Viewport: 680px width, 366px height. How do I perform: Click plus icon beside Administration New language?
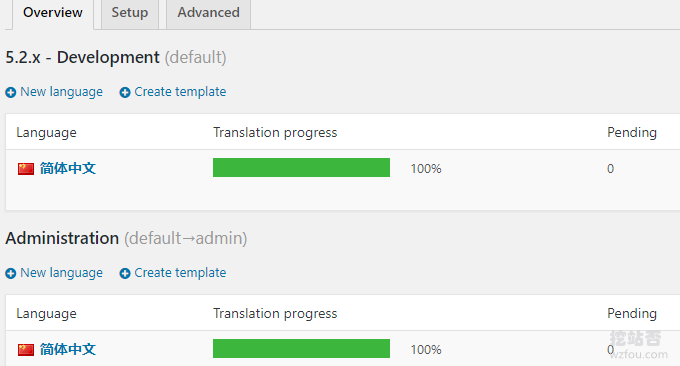click(x=11, y=273)
